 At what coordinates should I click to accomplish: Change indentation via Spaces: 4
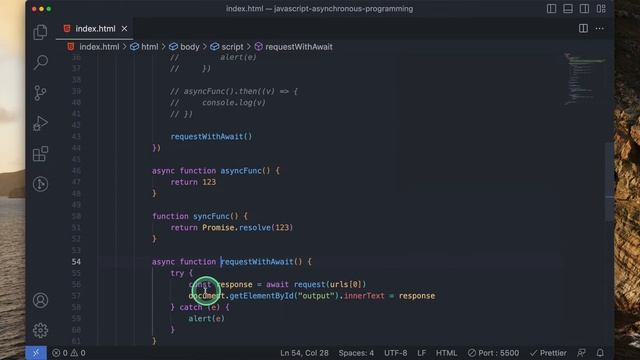pos(356,353)
